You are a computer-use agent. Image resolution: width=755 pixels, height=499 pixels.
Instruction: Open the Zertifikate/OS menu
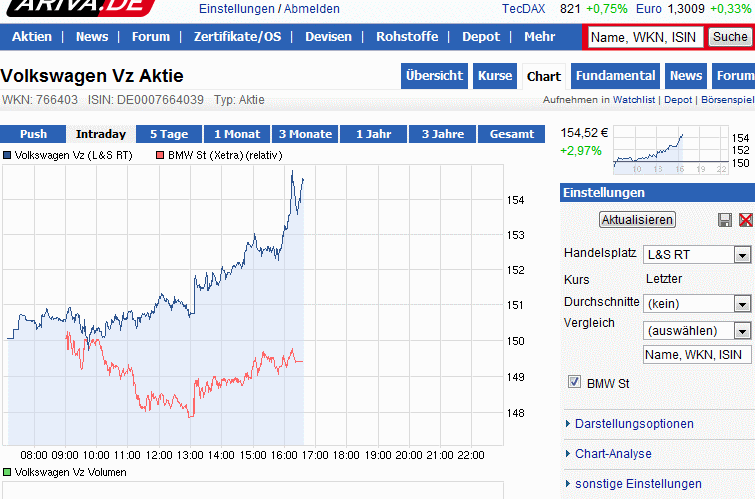(237, 37)
